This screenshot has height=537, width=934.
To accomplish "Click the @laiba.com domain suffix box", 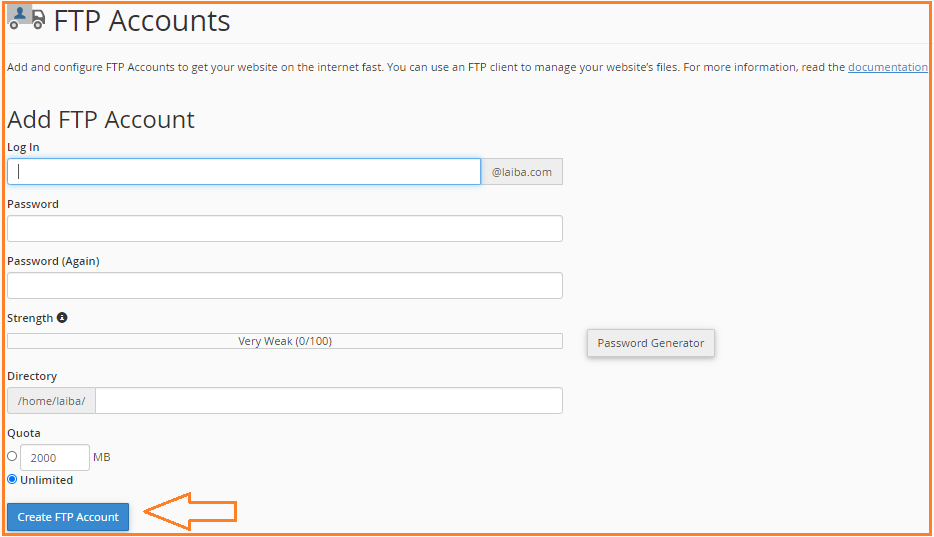I will [522, 171].
